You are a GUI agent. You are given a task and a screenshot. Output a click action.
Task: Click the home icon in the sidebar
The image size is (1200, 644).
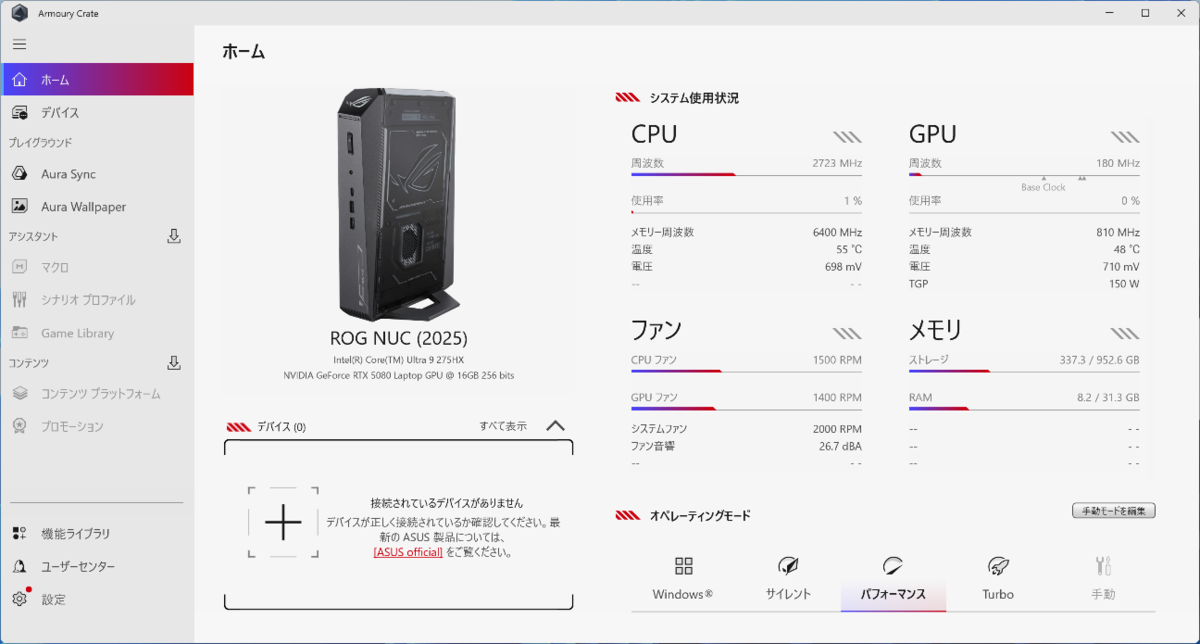coord(20,80)
